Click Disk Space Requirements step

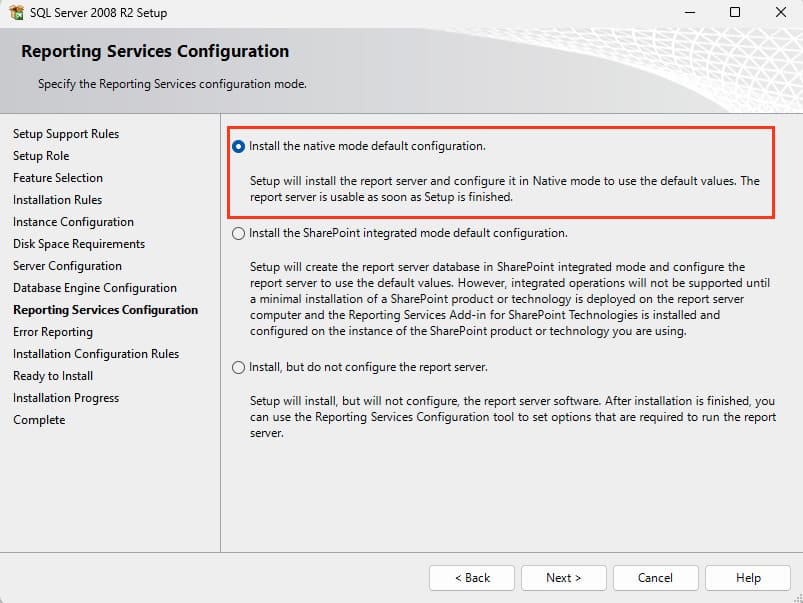(79, 244)
